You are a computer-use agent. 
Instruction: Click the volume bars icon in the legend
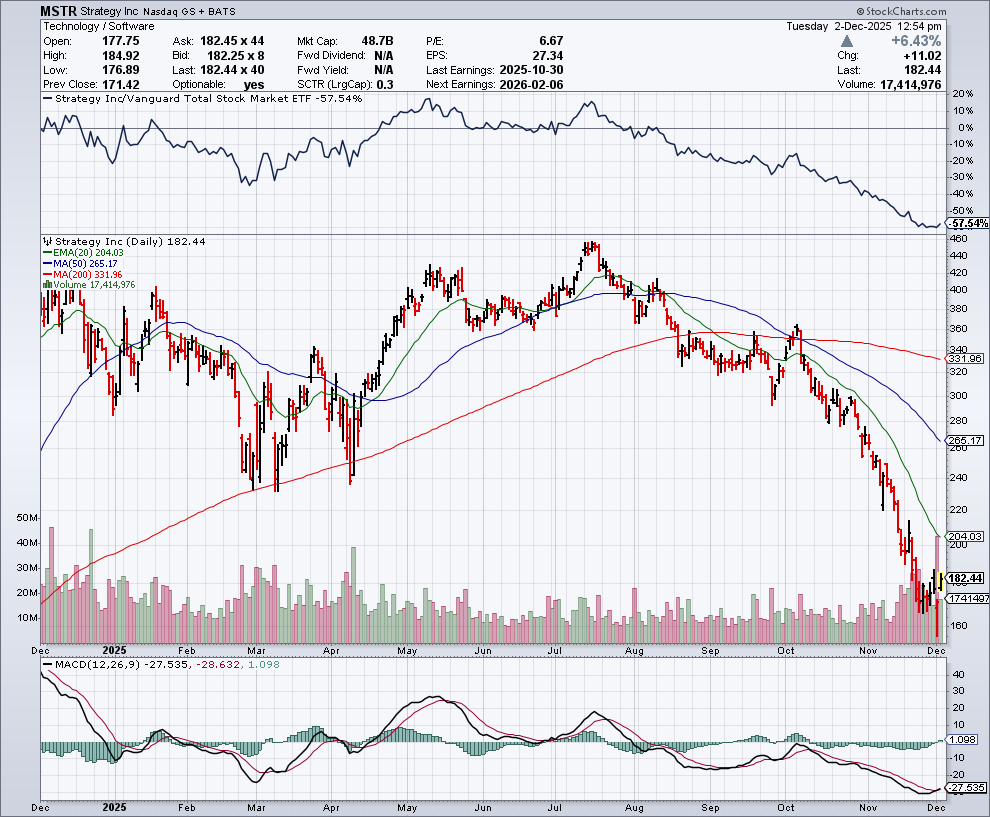[46, 284]
